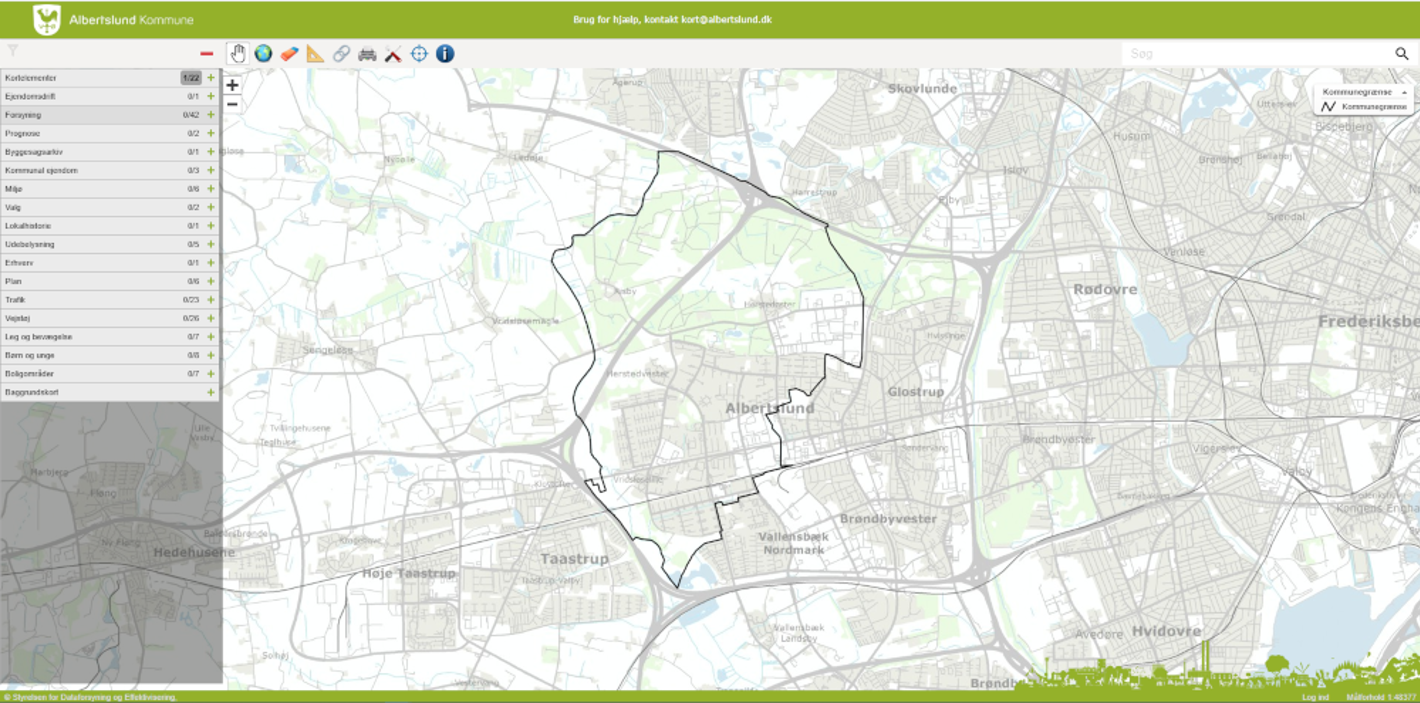Click the chain link icon
This screenshot has width=1420, height=703.
pyautogui.click(x=342, y=53)
